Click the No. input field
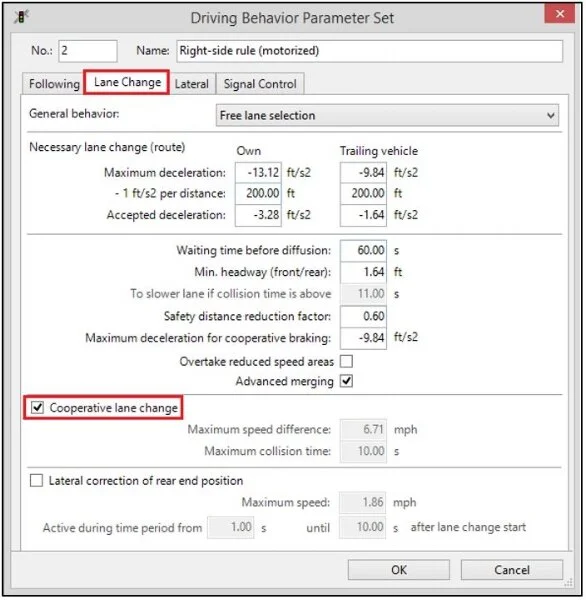 pos(88,51)
